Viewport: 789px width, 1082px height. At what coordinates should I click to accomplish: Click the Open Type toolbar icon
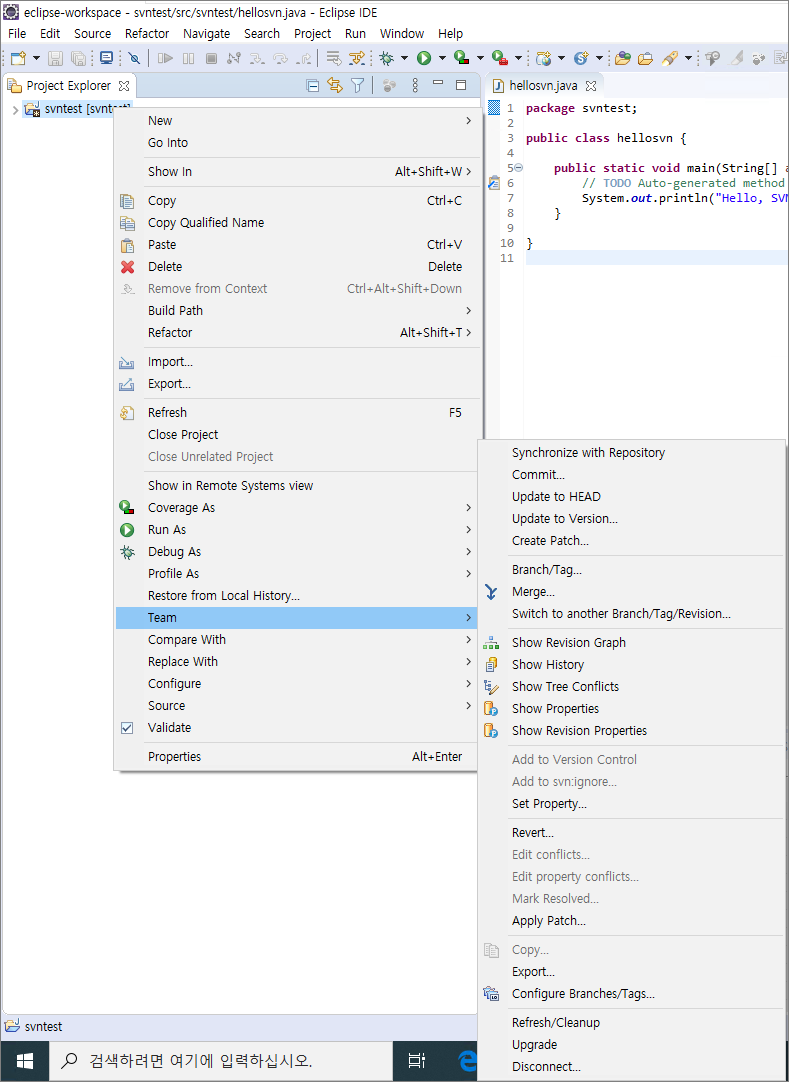pyautogui.click(x=623, y=59)
